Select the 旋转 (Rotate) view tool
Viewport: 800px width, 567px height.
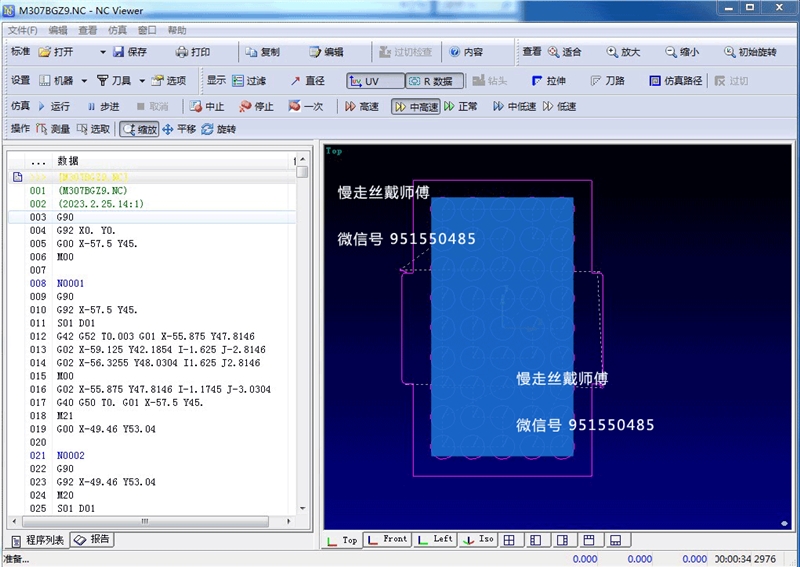coord(207,129)
